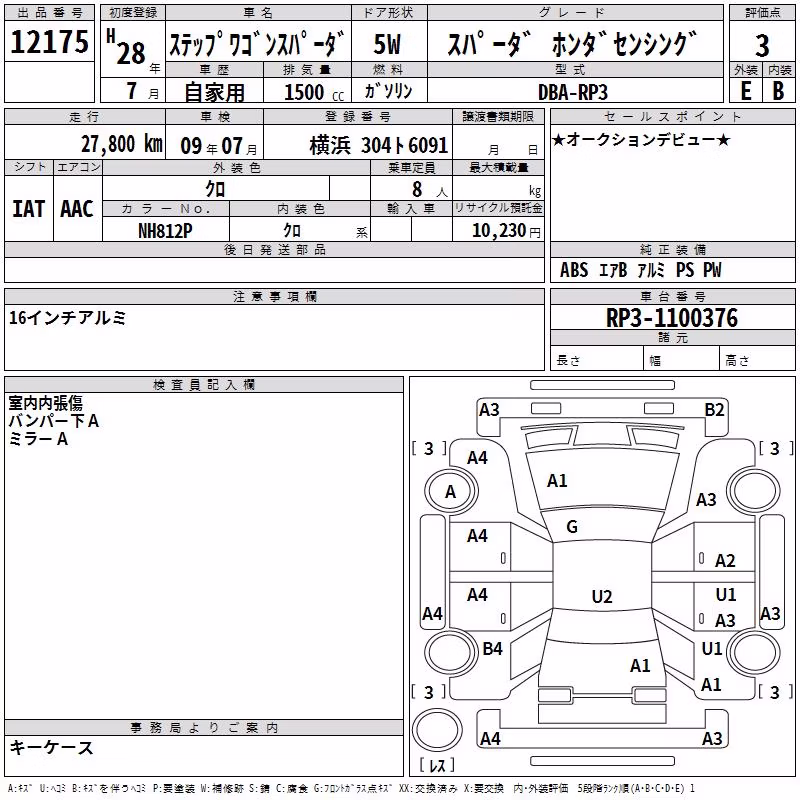Click the U2 roof dent mark
The height and width of the screenshot is (800, 800).
pyautogui.click(x=602, y=596)
